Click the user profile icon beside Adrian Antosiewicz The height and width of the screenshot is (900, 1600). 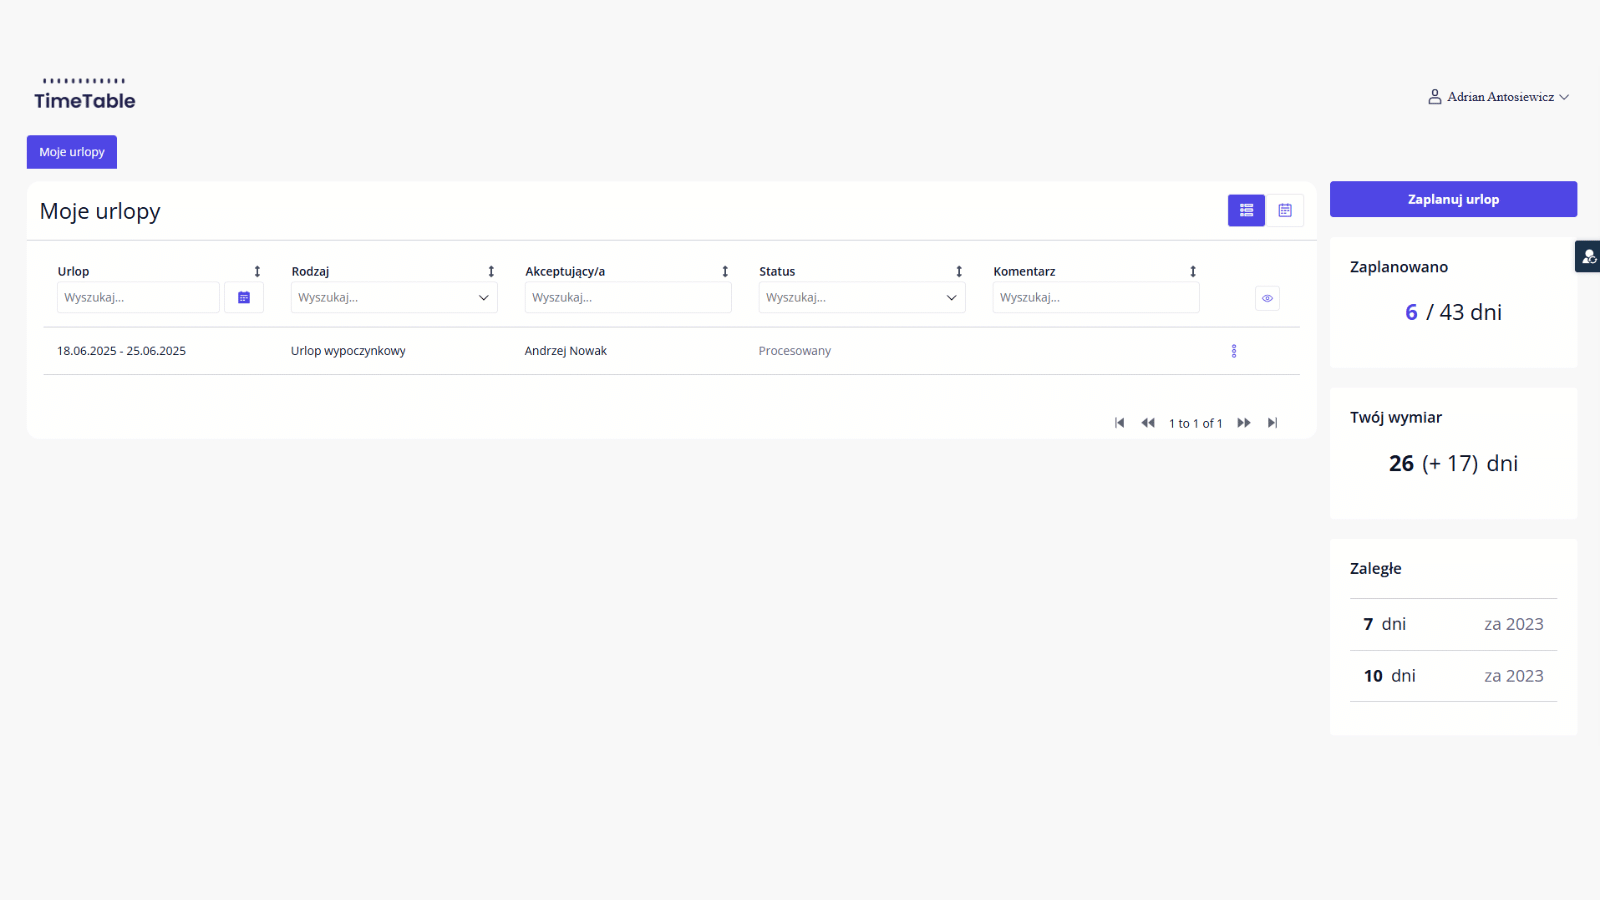pyautogui.click(x=1435, y=97)
